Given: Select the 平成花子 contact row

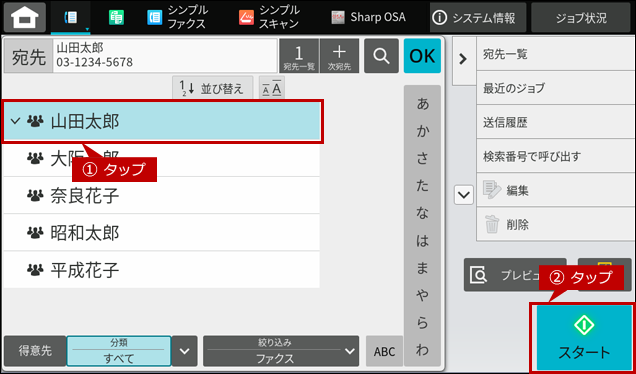Looking at the screenshot, I should (162, 270).
